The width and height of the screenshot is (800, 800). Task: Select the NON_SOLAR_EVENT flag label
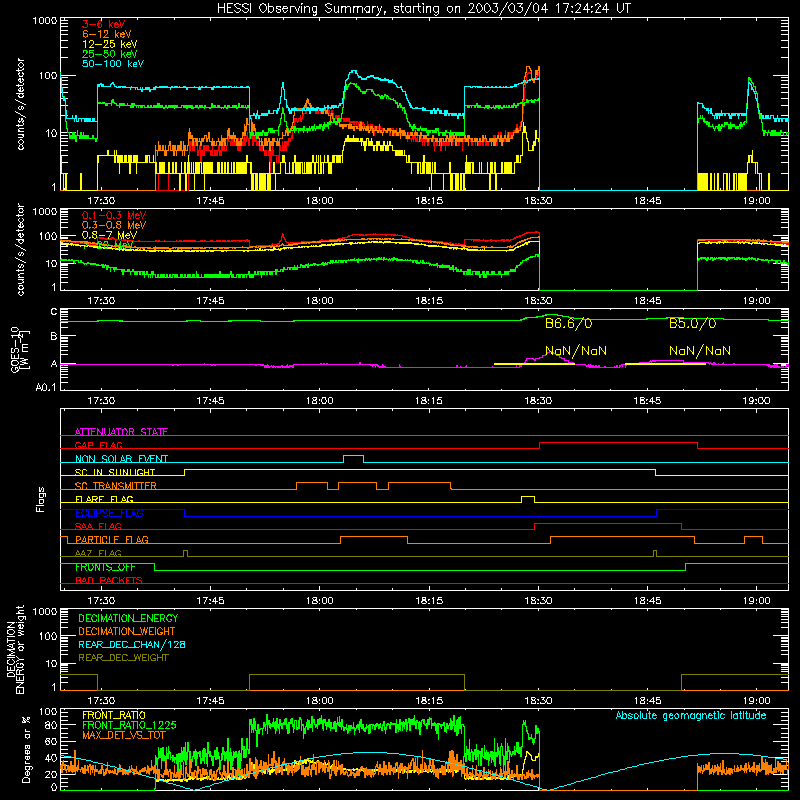[121, 459]
